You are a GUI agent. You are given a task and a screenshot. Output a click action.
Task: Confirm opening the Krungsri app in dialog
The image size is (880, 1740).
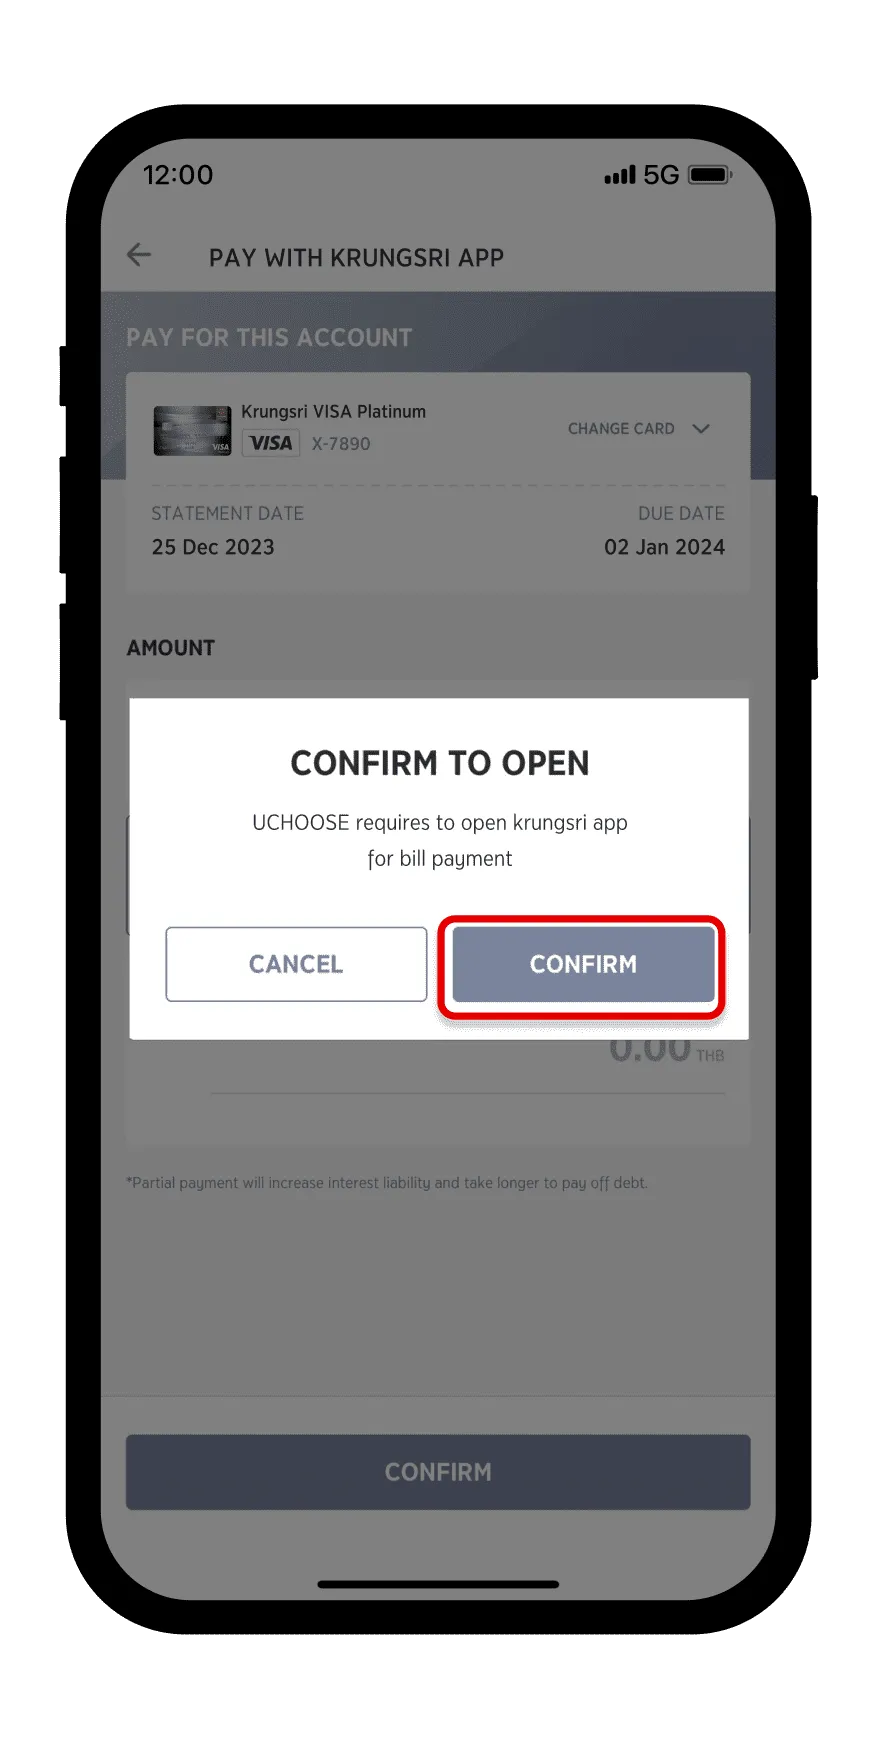click(x=583, y=964)
